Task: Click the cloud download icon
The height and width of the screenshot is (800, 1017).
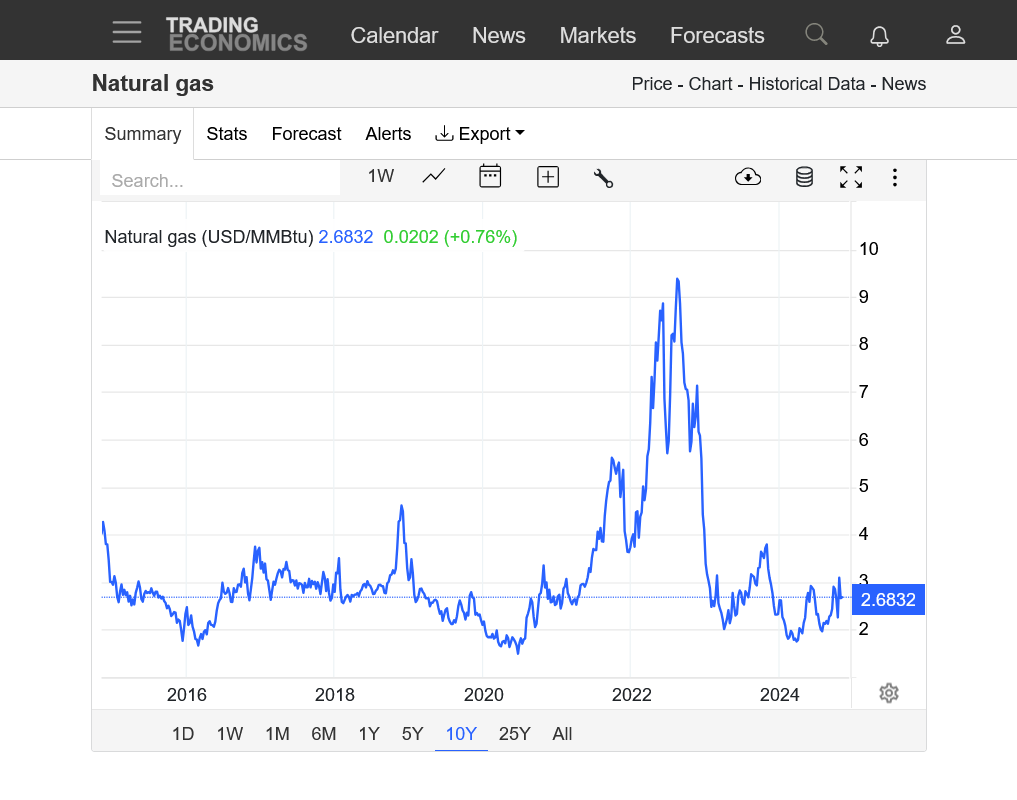Action: [747, 177]
